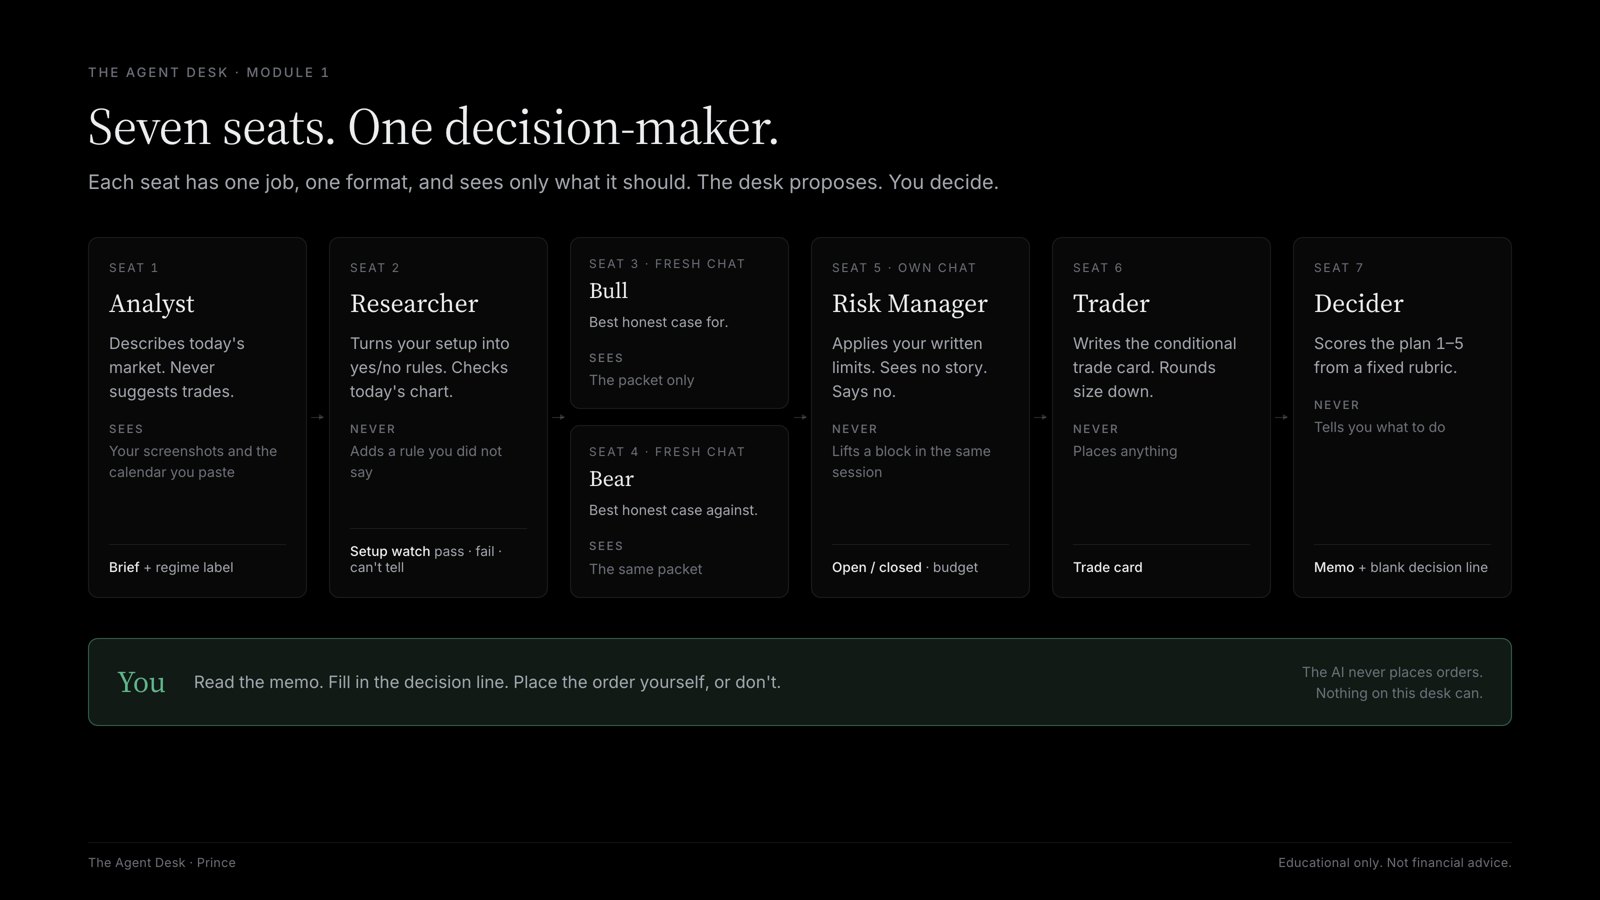Click 'The Agent Desk · Prince' footer

tap(162, 862)
